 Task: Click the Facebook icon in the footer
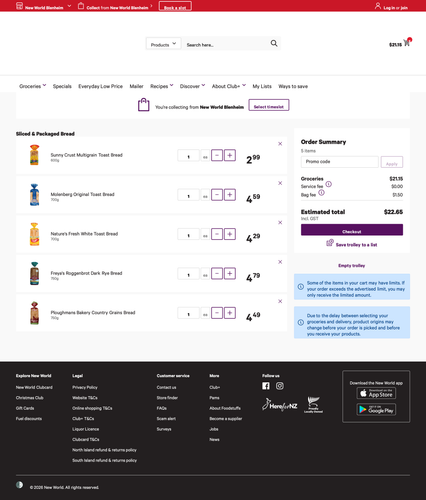tap(266, 386)
